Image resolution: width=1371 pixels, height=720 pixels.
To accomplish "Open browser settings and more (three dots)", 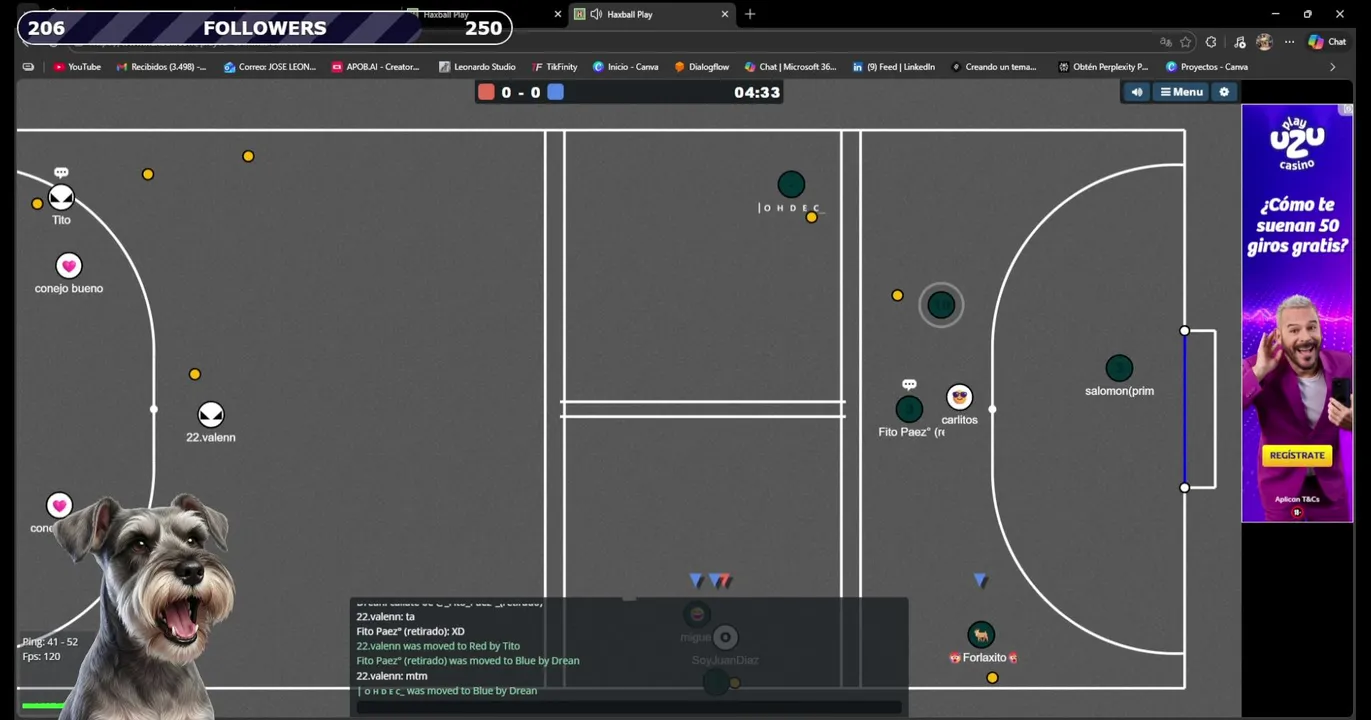I will (1289, 42).
